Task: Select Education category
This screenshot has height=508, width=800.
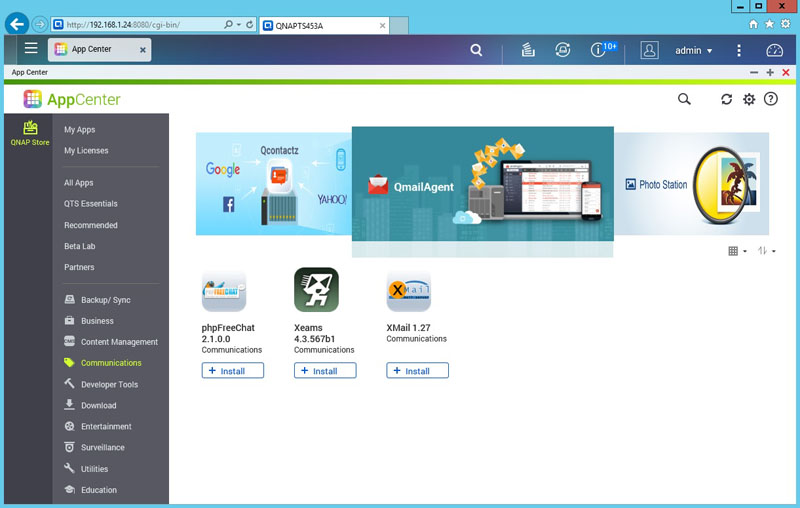Action: 90,490
